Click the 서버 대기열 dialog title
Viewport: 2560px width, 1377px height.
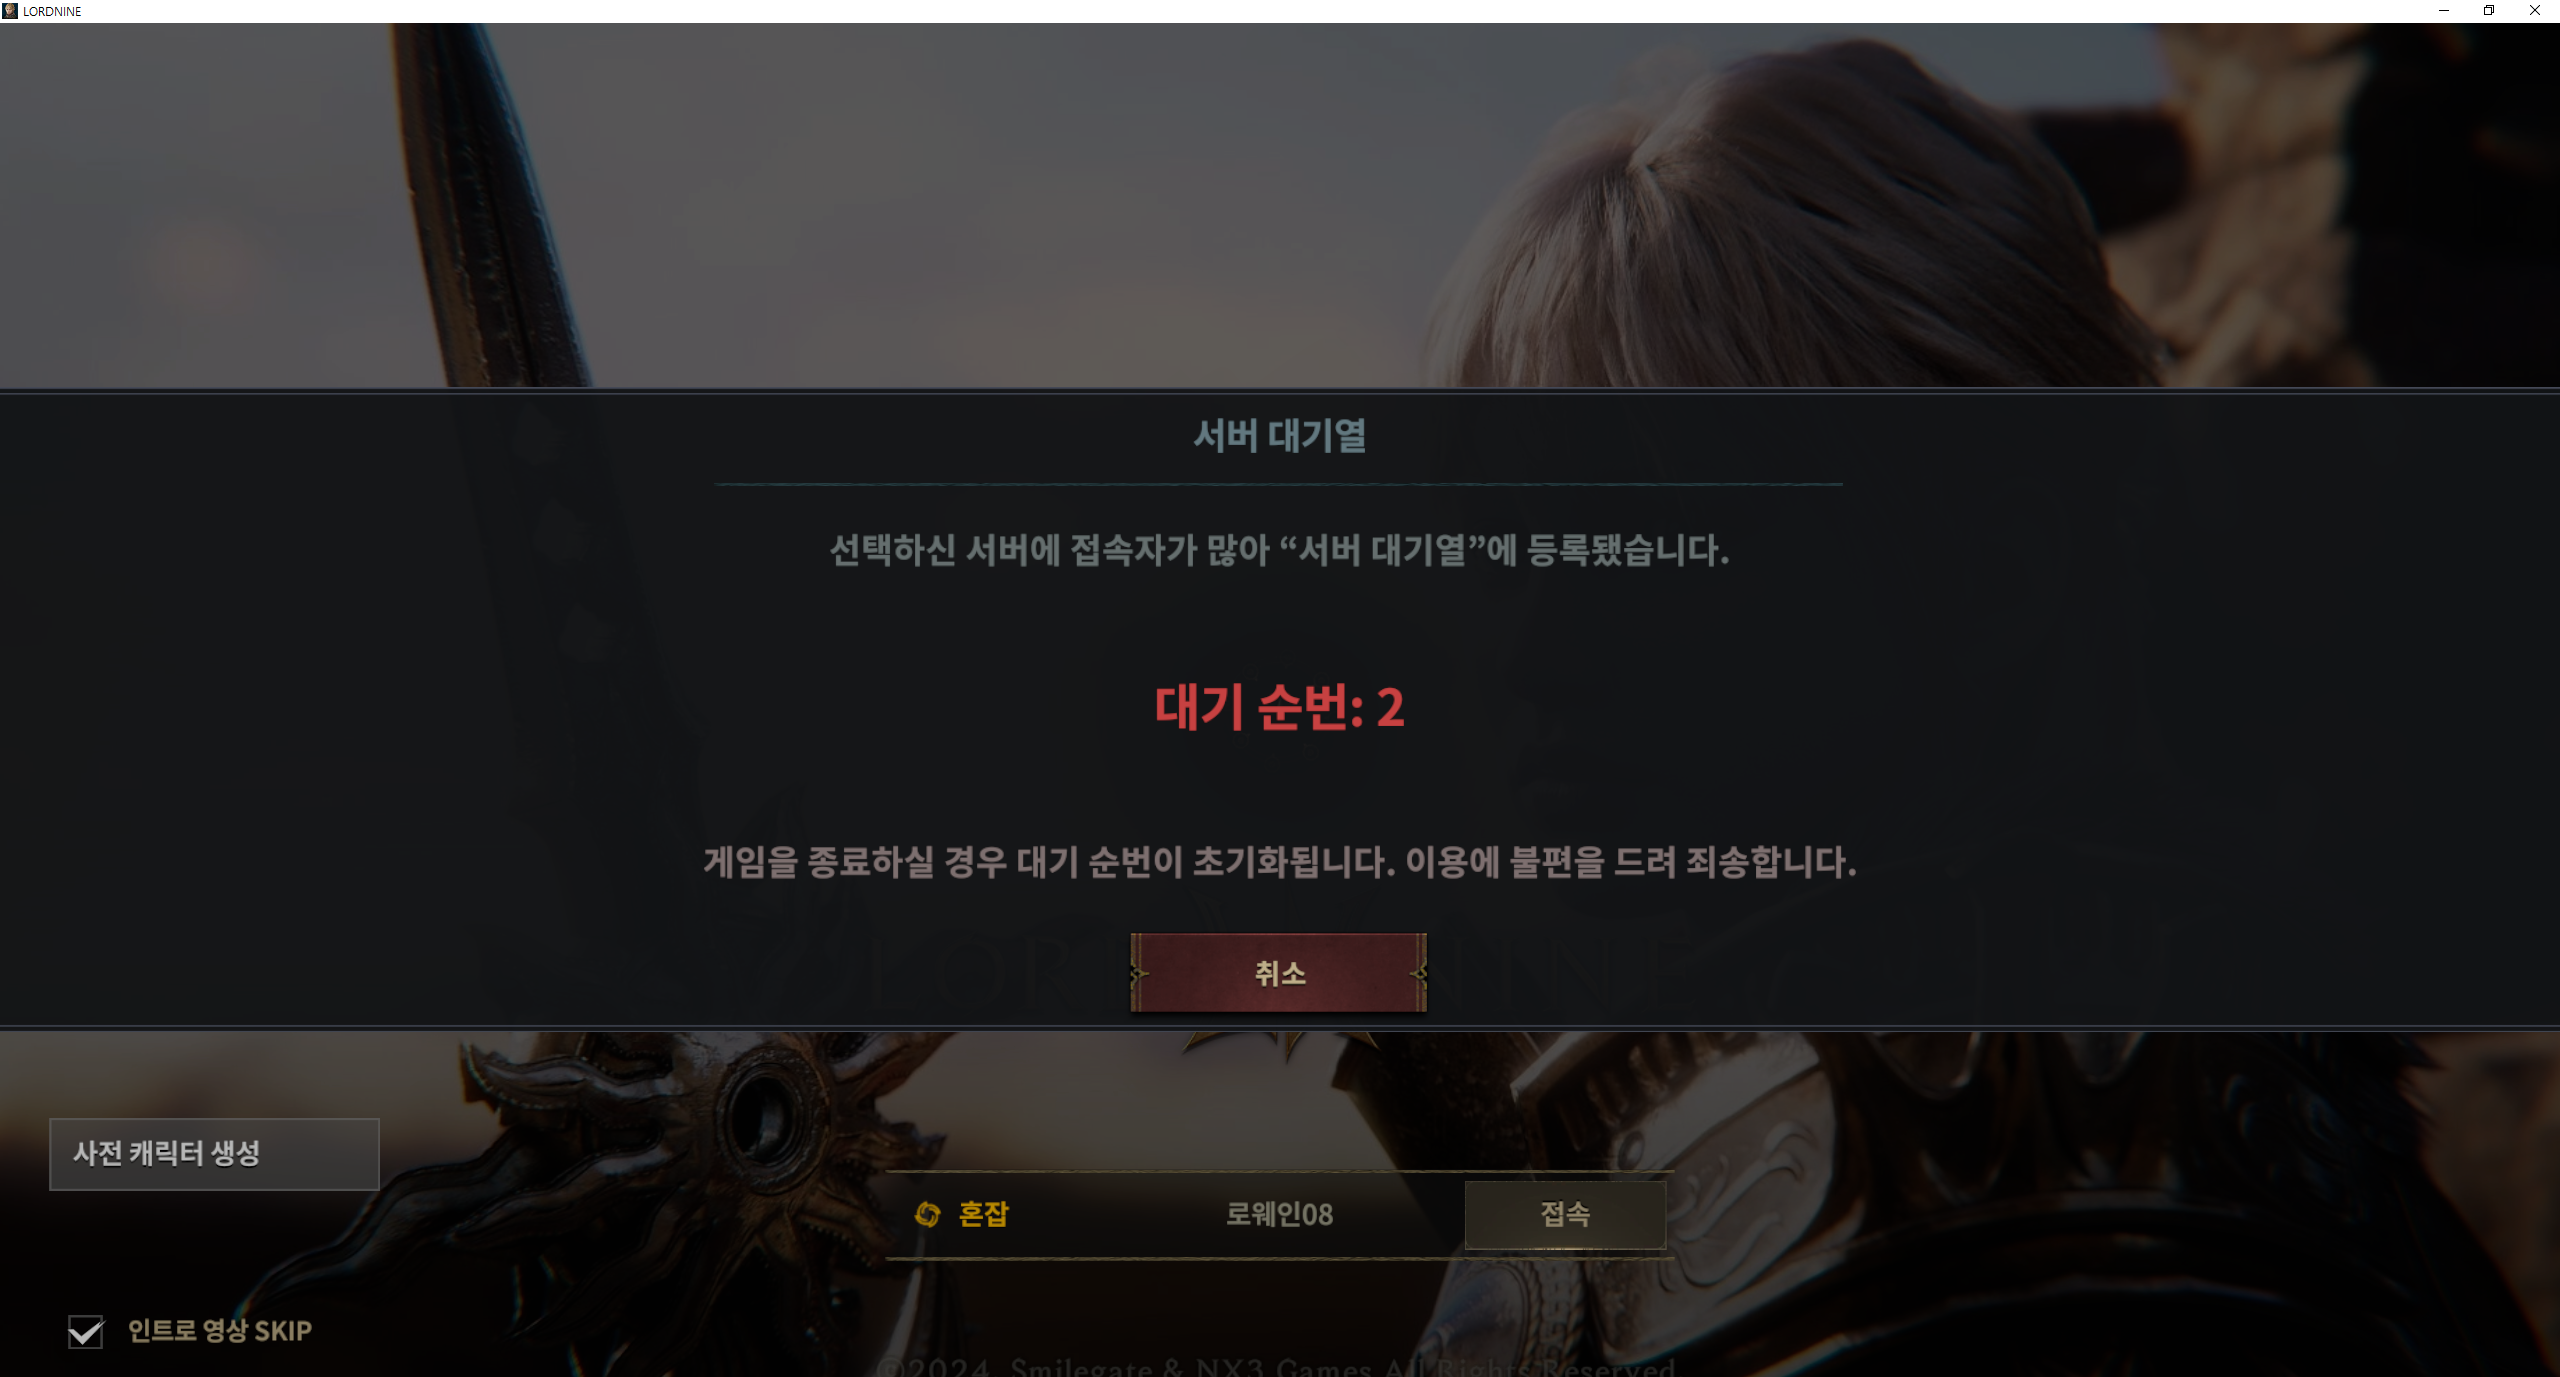tap(1279, 435)
